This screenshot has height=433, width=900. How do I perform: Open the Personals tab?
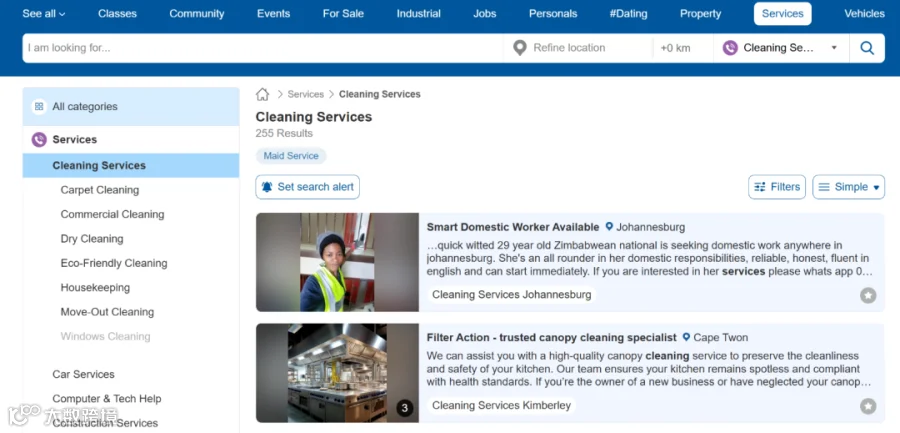coord(553,14)
